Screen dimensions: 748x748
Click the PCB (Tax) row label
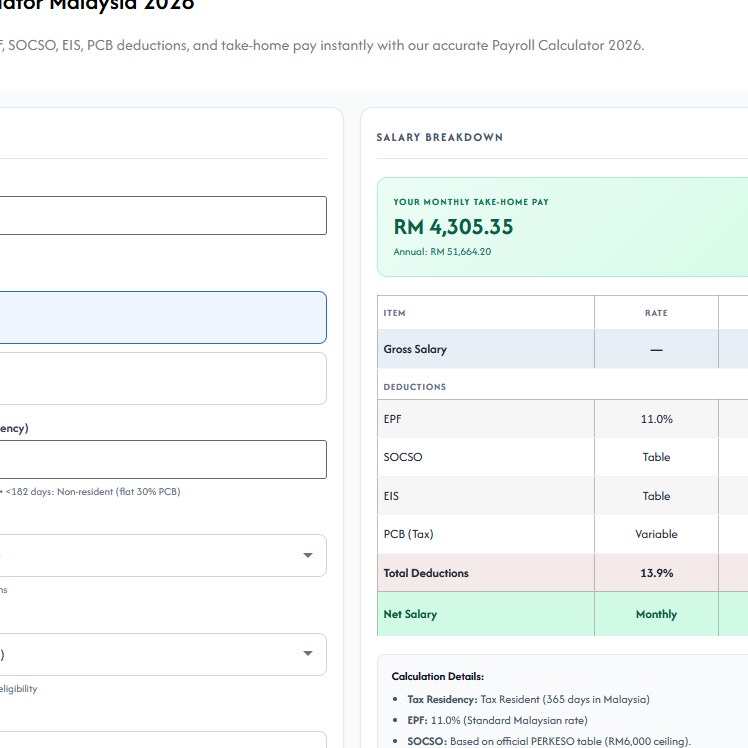click(408, 534)
